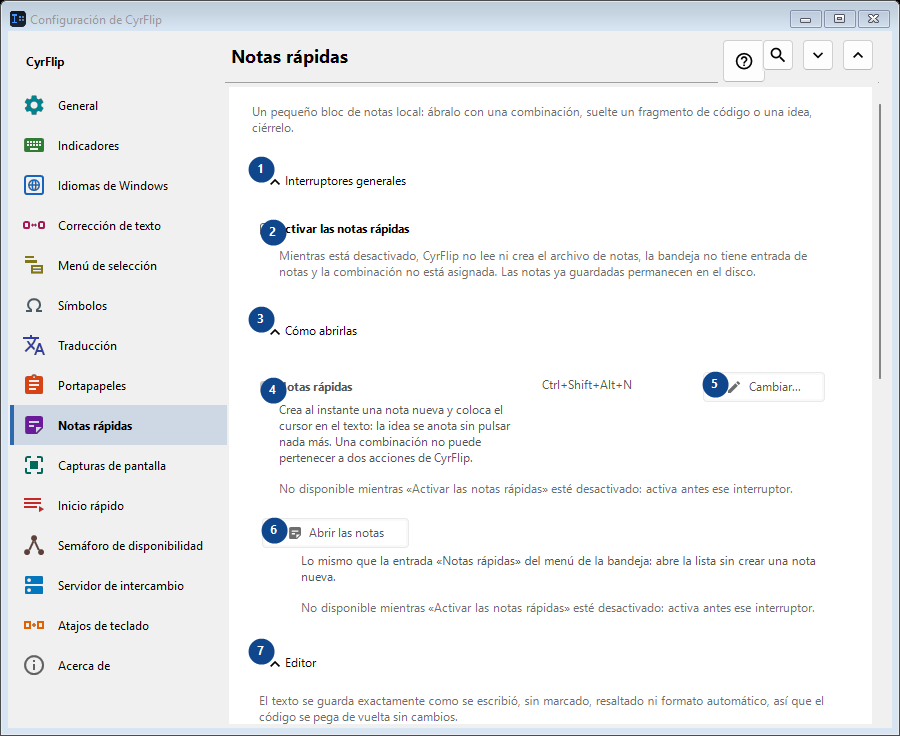The height and width of the screenshot is (736, 900).
Task: Open the Portapapeles clipboard icon
Action: click(x=34, y=385)
